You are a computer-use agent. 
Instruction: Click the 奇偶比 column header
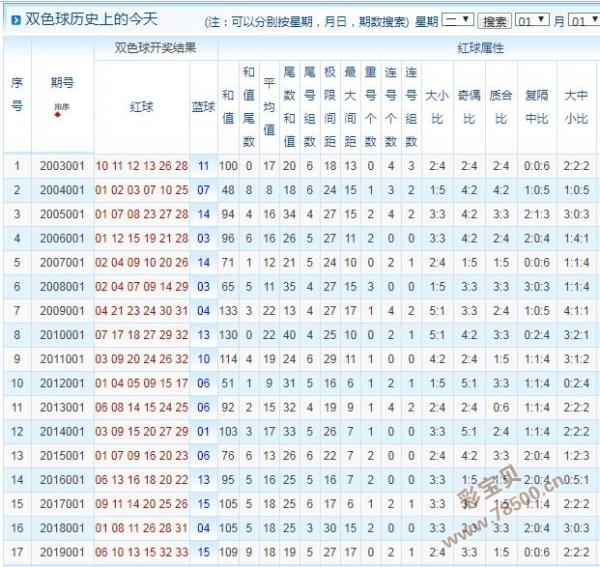coord(469,106)
